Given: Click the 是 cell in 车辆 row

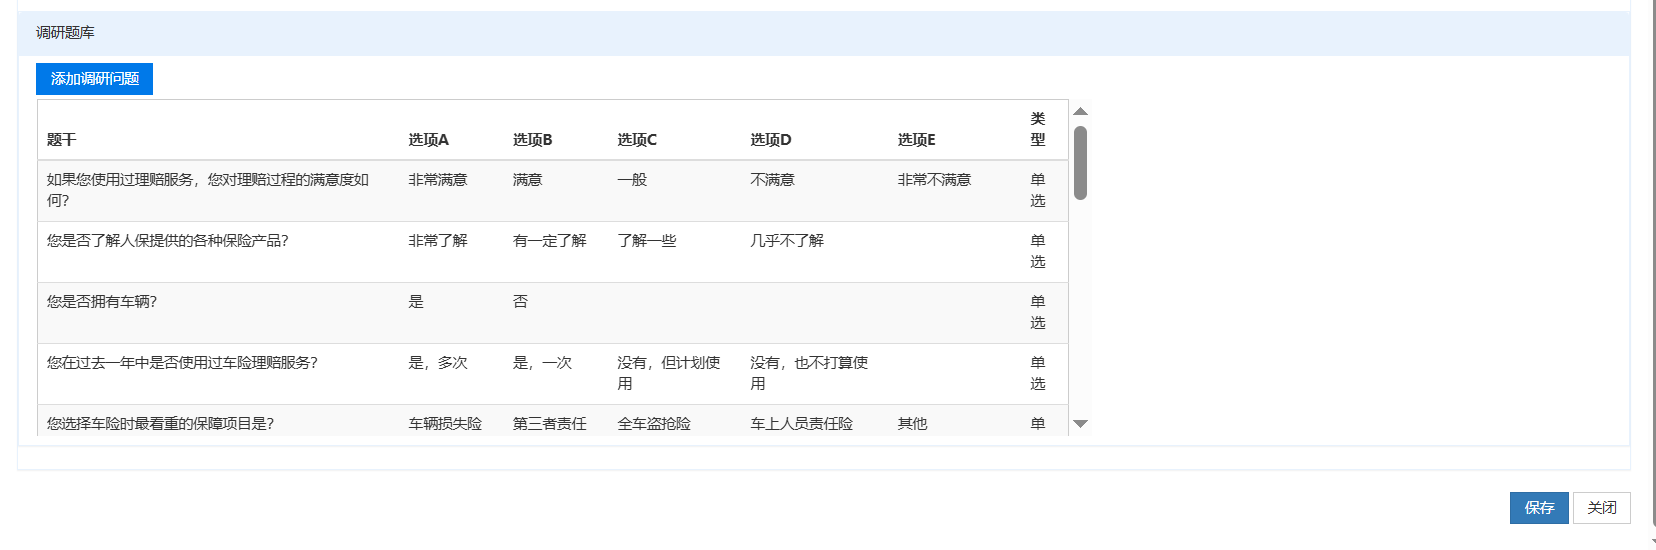Looking at the screenshot, I should (x=416, y=302).
